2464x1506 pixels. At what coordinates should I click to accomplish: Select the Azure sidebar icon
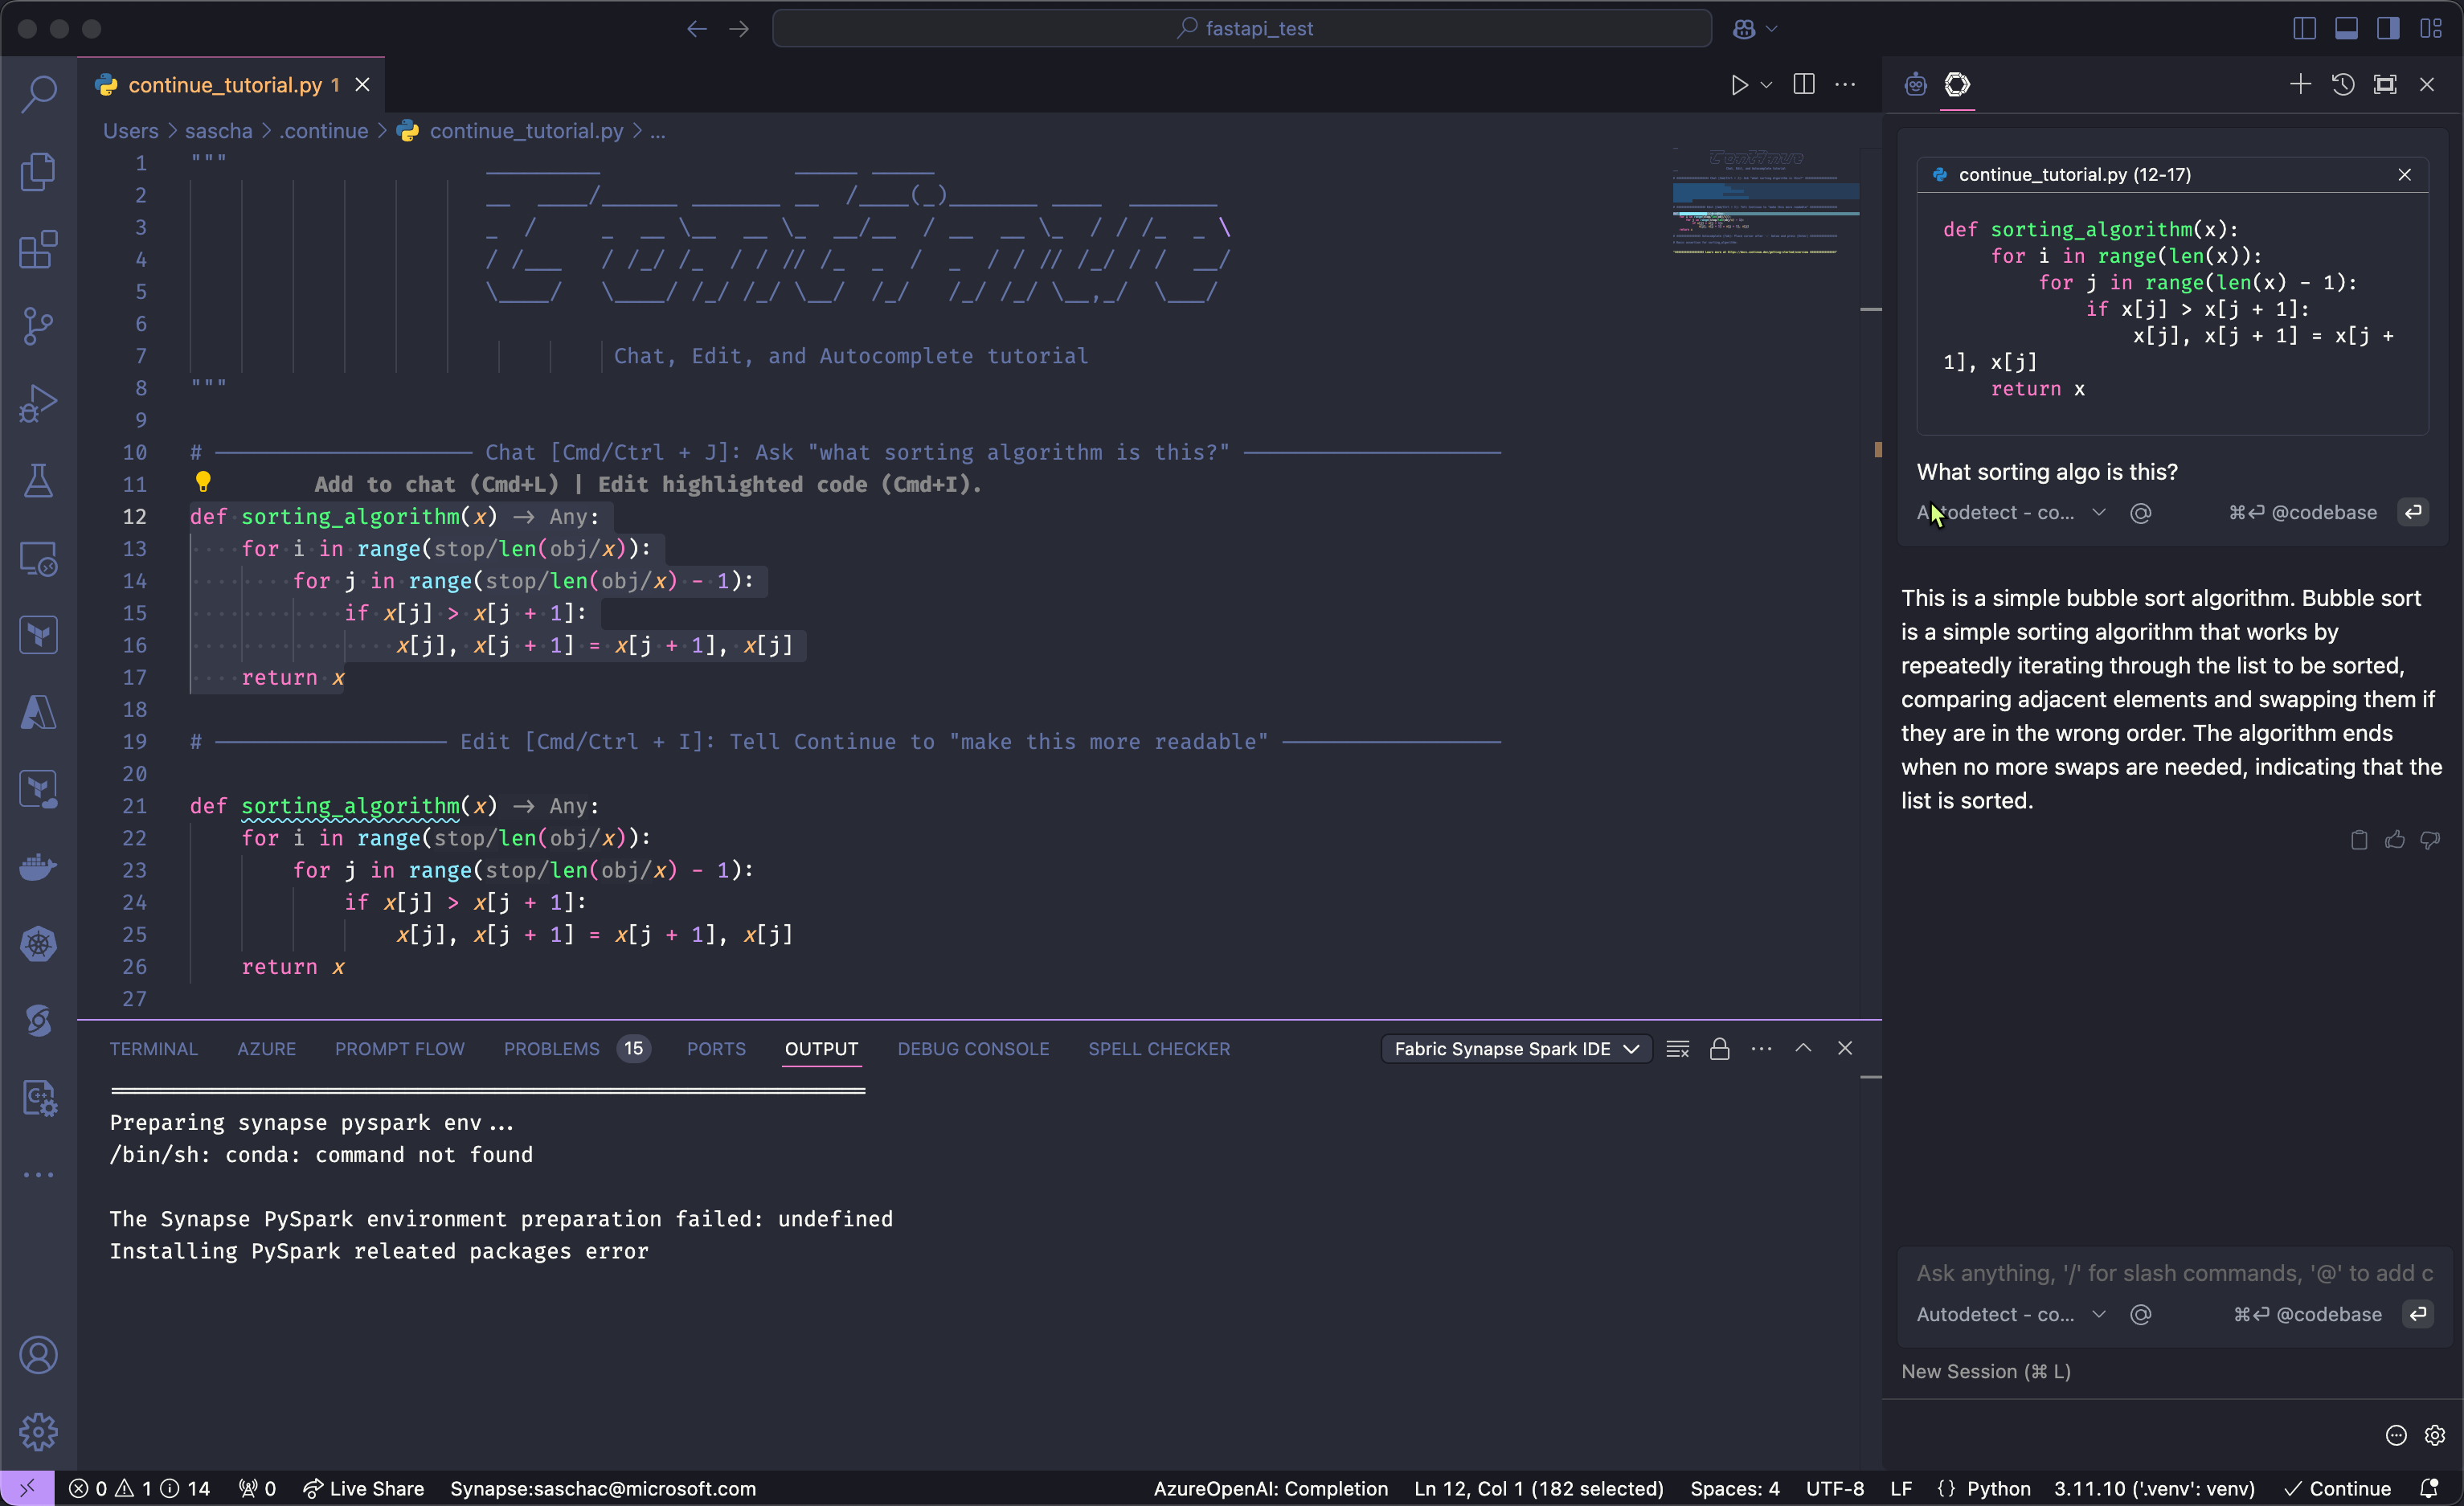pos(39,712)
